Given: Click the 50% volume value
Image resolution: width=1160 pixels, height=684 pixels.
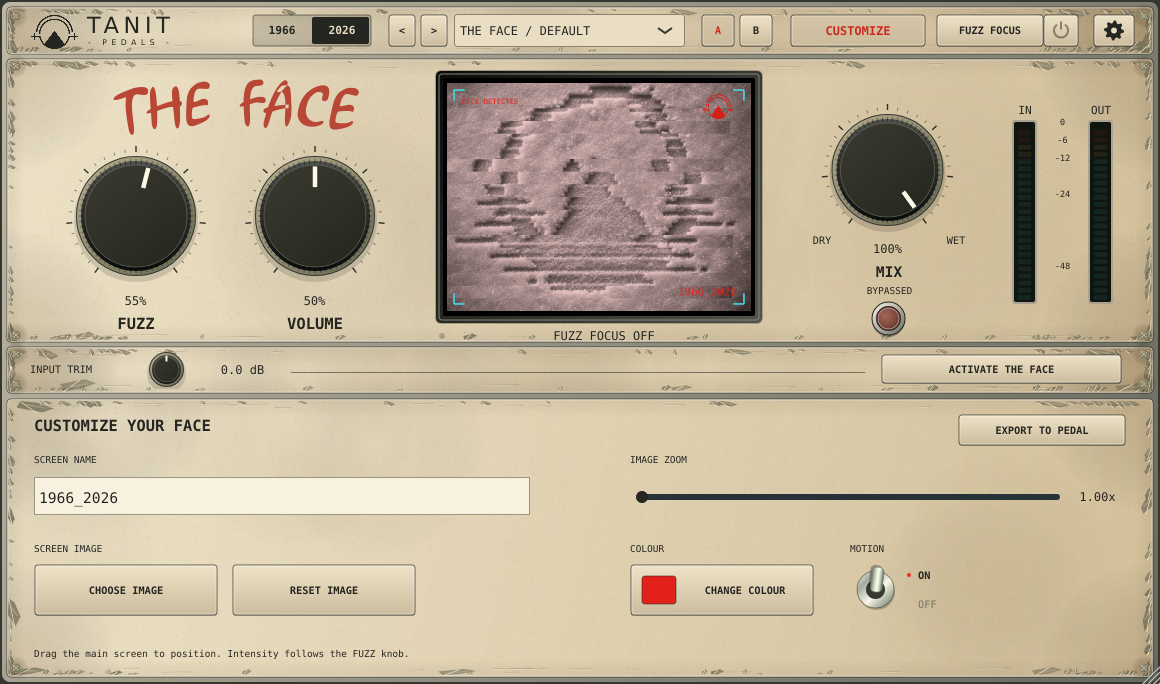Looking at the screenshot, I should 314,301.
